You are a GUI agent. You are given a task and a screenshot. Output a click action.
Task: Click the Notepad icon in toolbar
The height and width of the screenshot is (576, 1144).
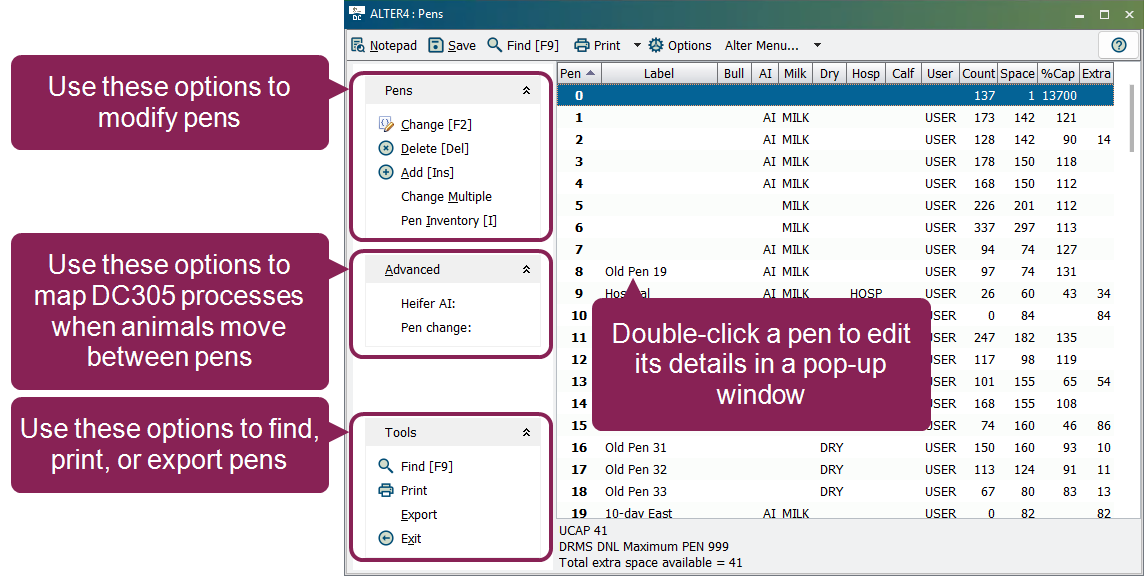click(358, 45)
